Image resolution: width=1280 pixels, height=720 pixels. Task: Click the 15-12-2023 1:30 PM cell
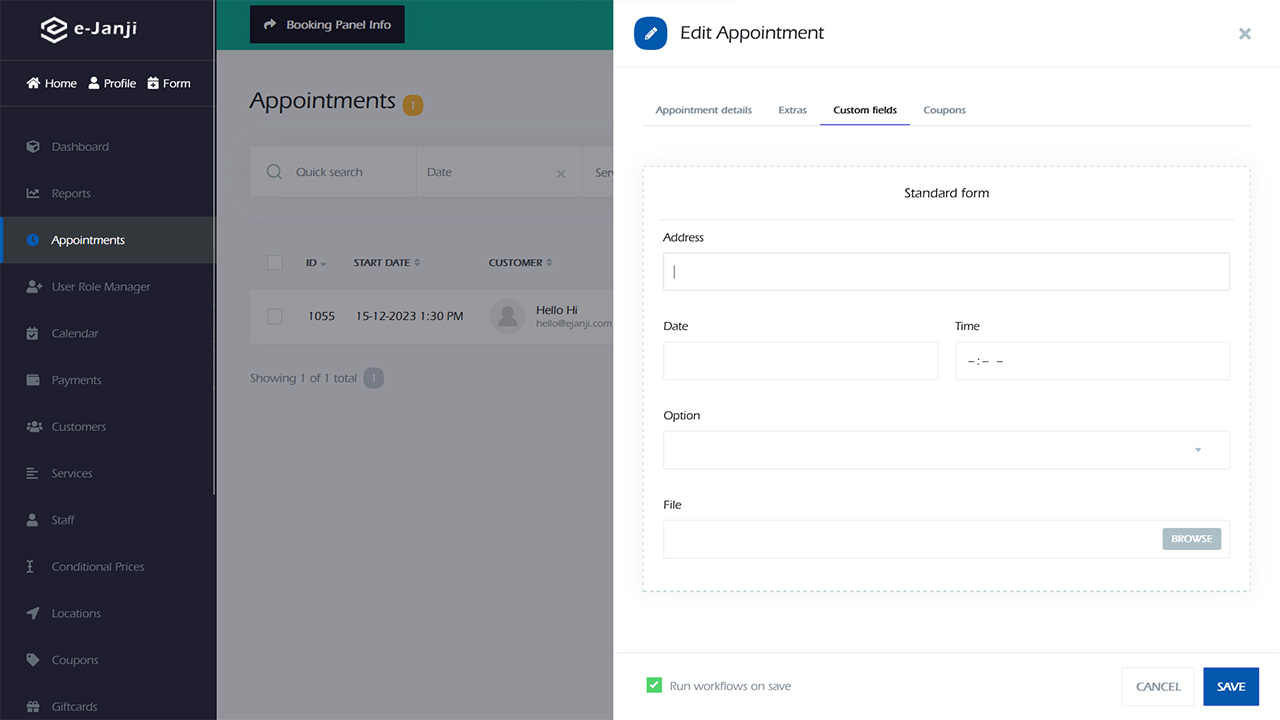pos(409,316)
